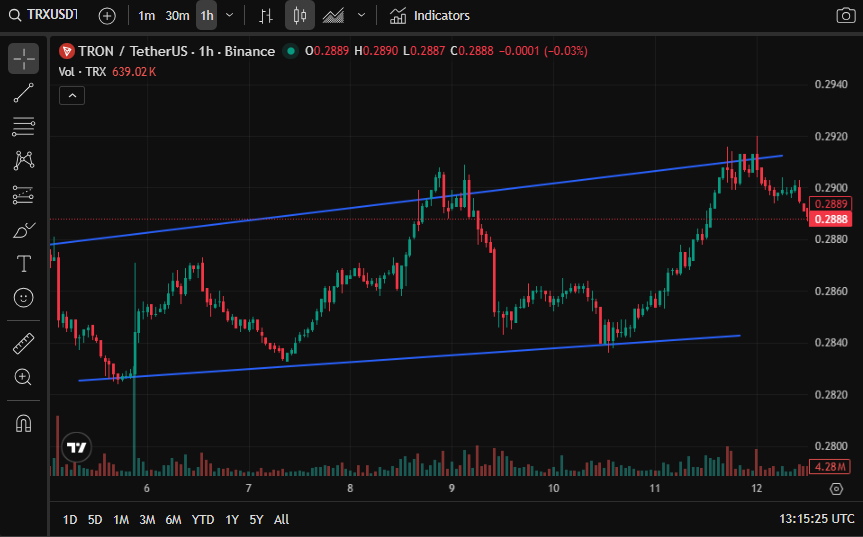This screenshot has width=863, height=537.
Task: Select the Text annotation tool
Action: [23, 264]
